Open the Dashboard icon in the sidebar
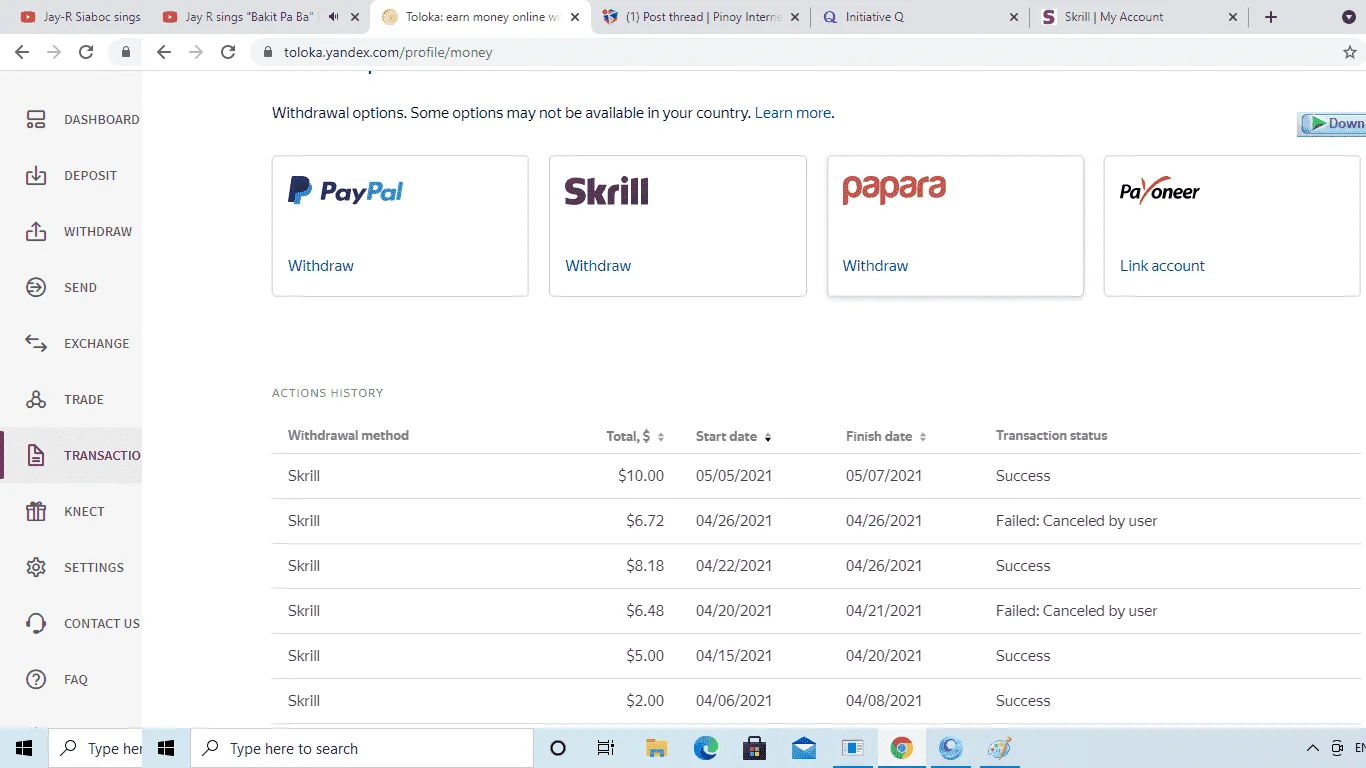 pyautogui.click(x=36, y=120)
